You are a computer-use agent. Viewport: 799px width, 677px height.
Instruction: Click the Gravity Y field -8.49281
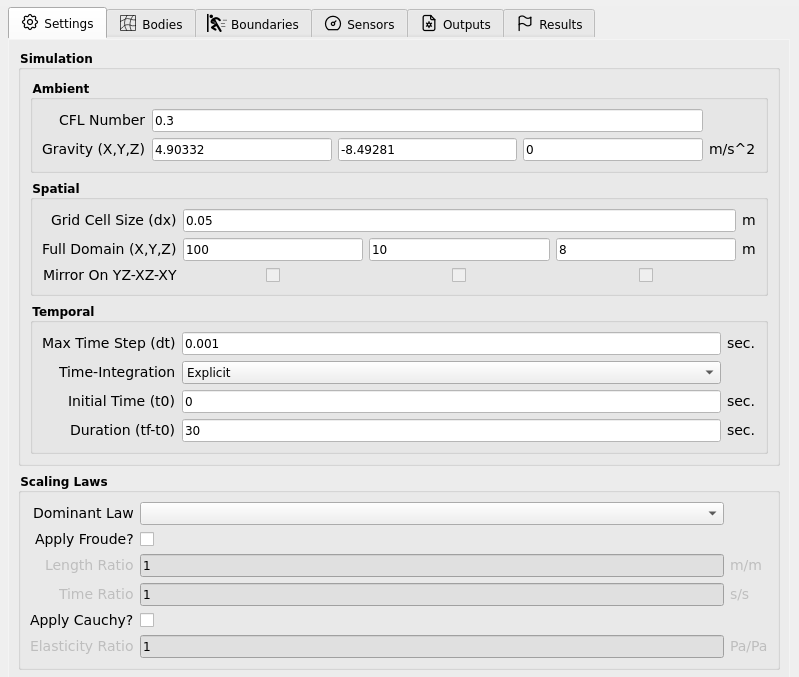(428, 150)
